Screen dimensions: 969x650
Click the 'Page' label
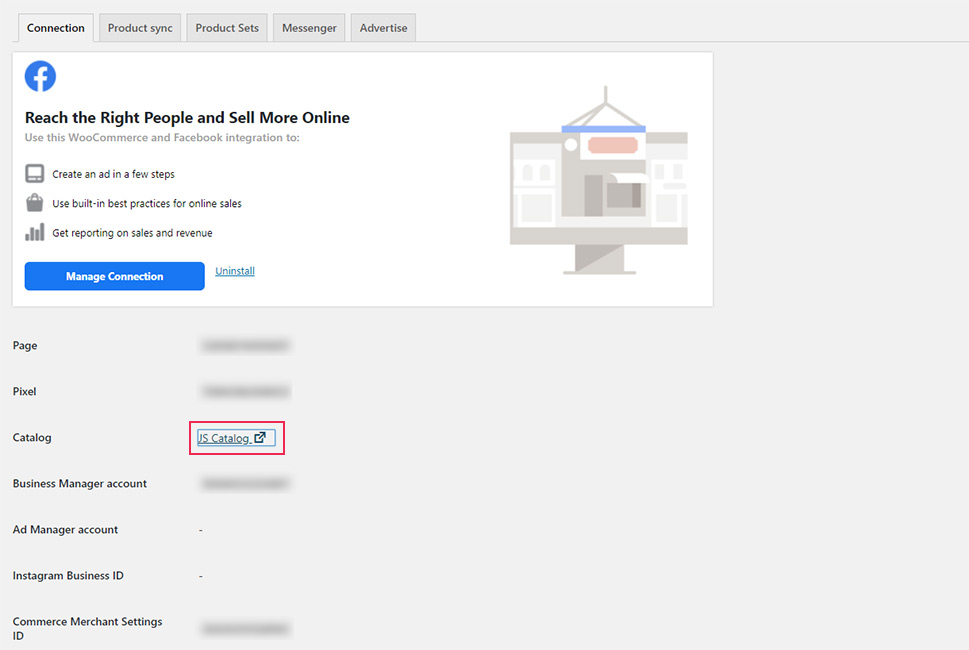(x=25, y=345)
